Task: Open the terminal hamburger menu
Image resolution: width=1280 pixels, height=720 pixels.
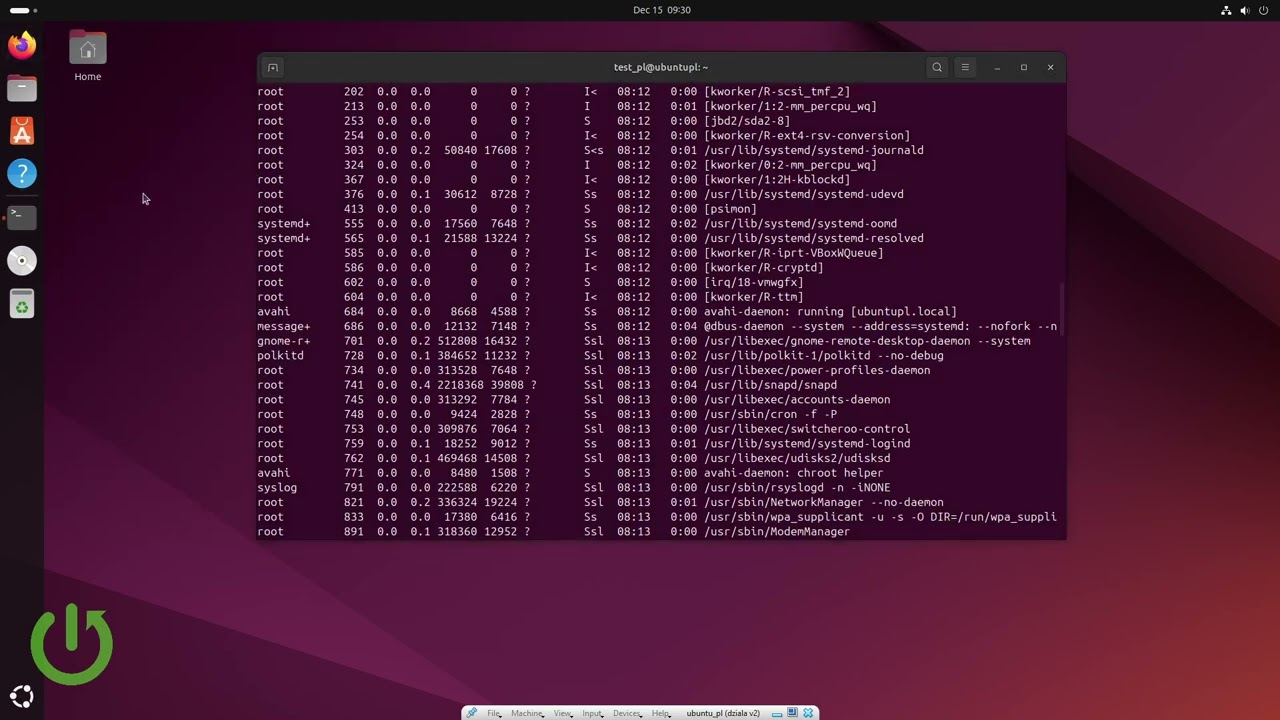Action: click(x=965, y=67)
